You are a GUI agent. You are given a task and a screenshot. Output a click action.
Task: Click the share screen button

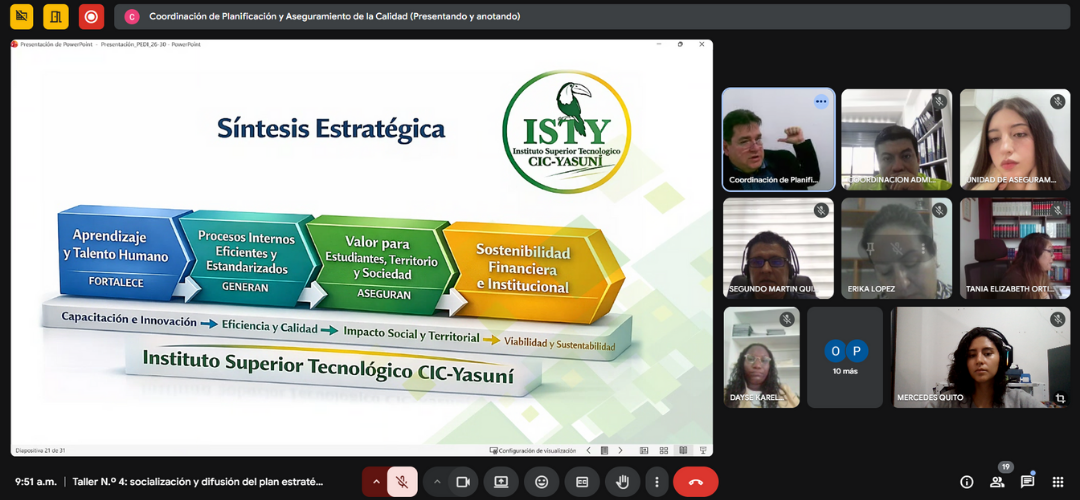[x=501, y=482]
